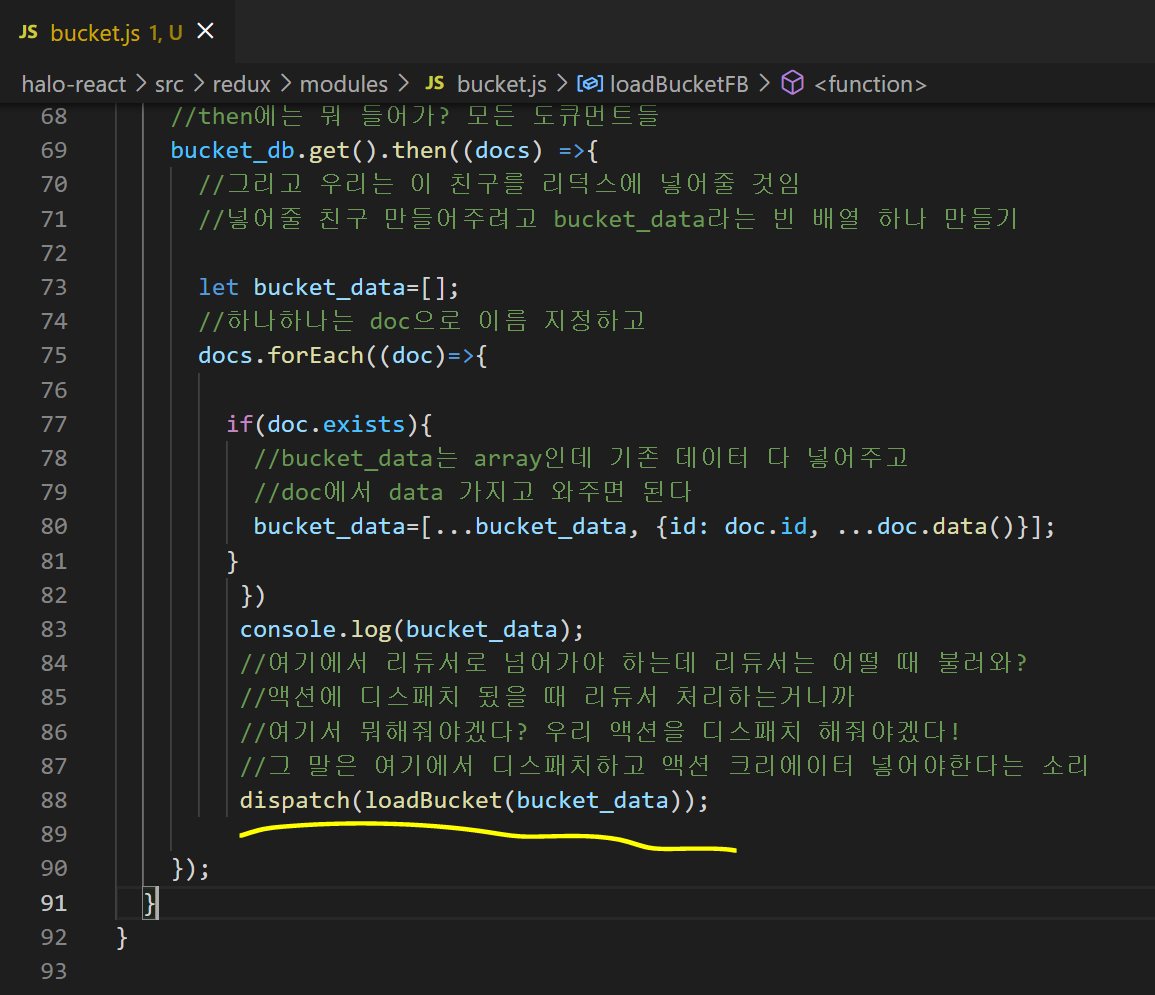Screen dimensions: 1155x995
Task: Click dispatch(loadBucket(bucket_data)); line
Action: pyautogui.click(x=474, y=801)
